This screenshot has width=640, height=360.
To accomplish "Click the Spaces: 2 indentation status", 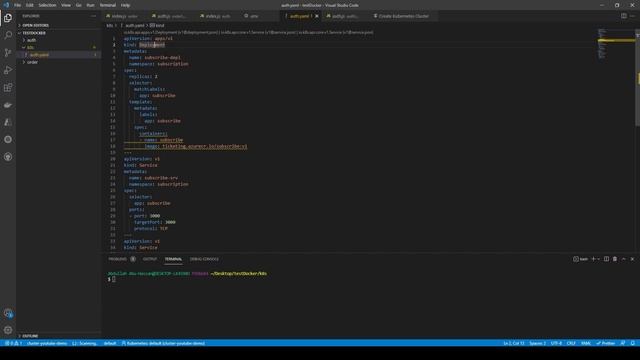I will [538, 343].
